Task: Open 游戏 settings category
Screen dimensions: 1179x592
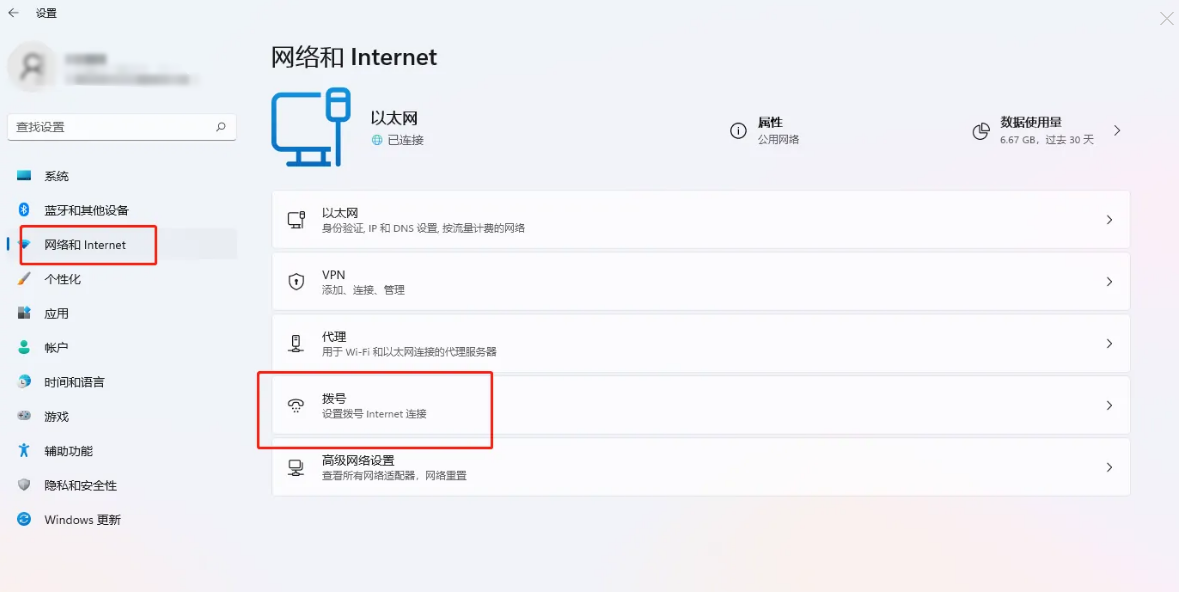Action: (x=122, y=416)
